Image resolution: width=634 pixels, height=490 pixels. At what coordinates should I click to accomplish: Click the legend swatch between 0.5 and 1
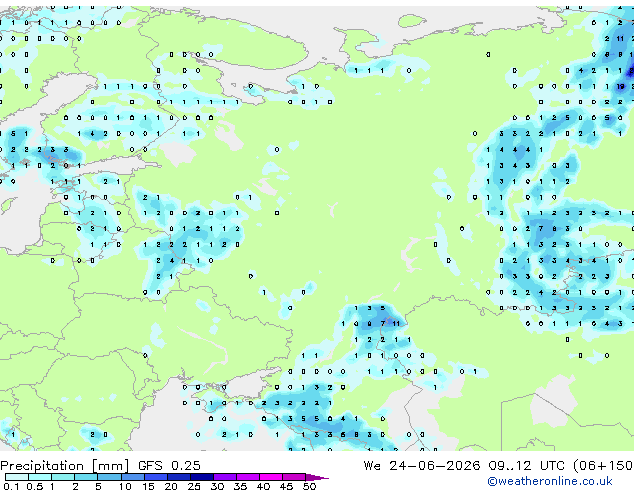tap(40, 477)
